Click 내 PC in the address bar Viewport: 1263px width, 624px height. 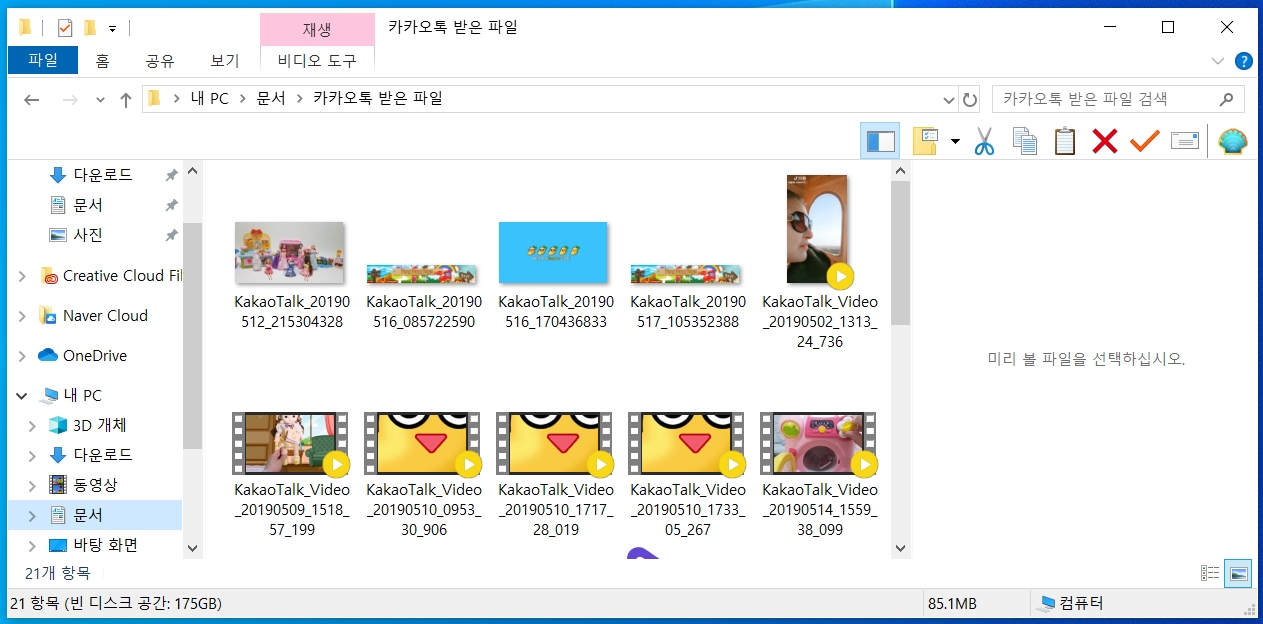tap(210, 99)
